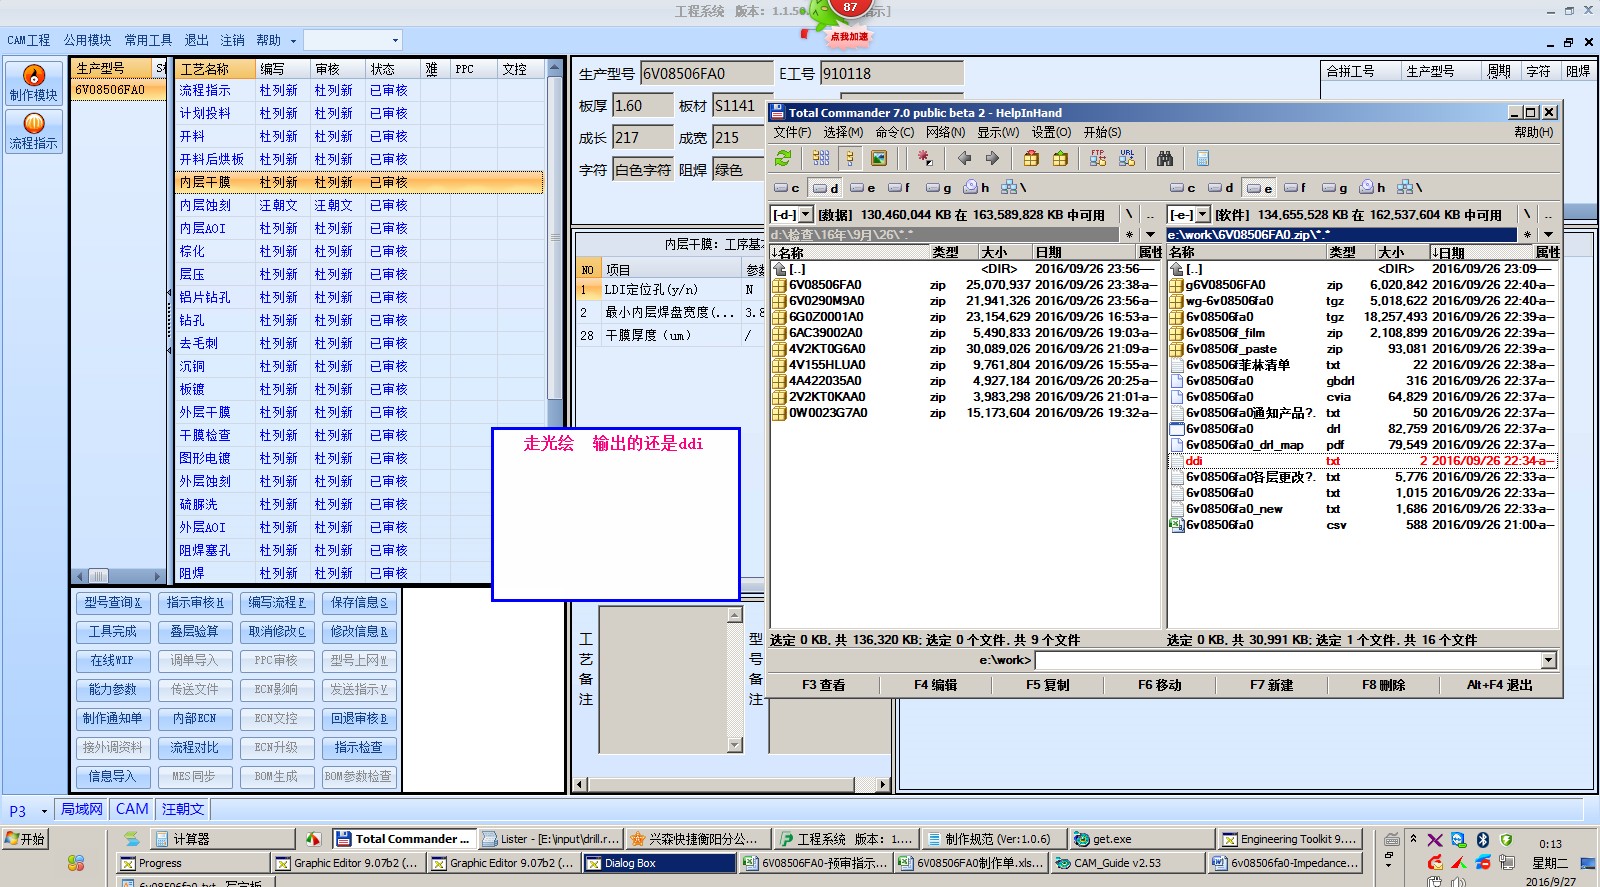Click the 局域网 tab in the bottom bar
This screenshot has width=1600, height=887.
pyautogui.click(x=82, y=809)
